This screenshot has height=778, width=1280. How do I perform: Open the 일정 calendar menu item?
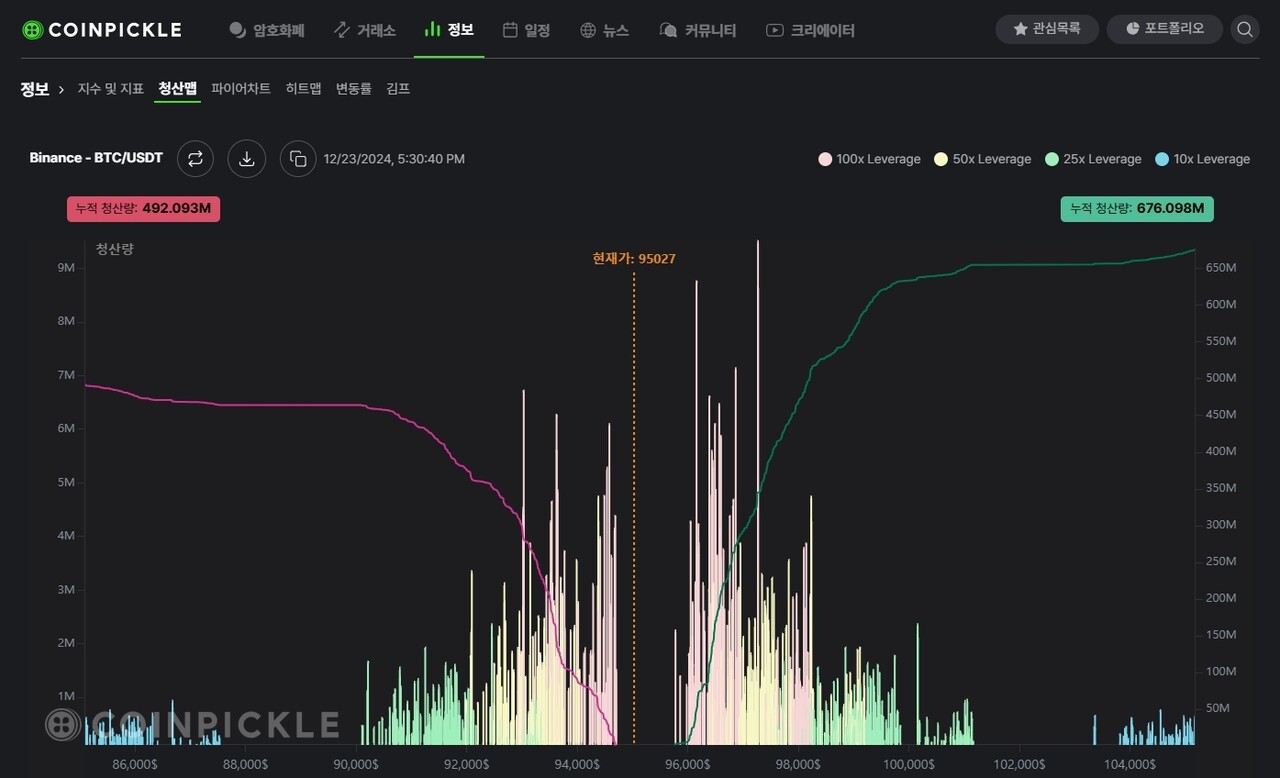pyautogui.click(x=526, y=30)
